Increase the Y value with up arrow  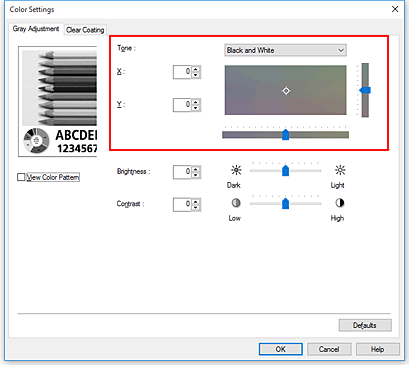click(x=196, y=102)
